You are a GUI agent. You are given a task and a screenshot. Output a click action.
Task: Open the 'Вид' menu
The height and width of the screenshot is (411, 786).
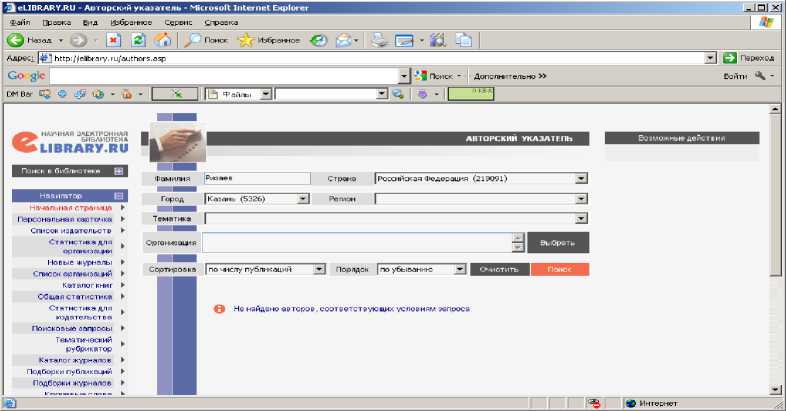(90, 23)
